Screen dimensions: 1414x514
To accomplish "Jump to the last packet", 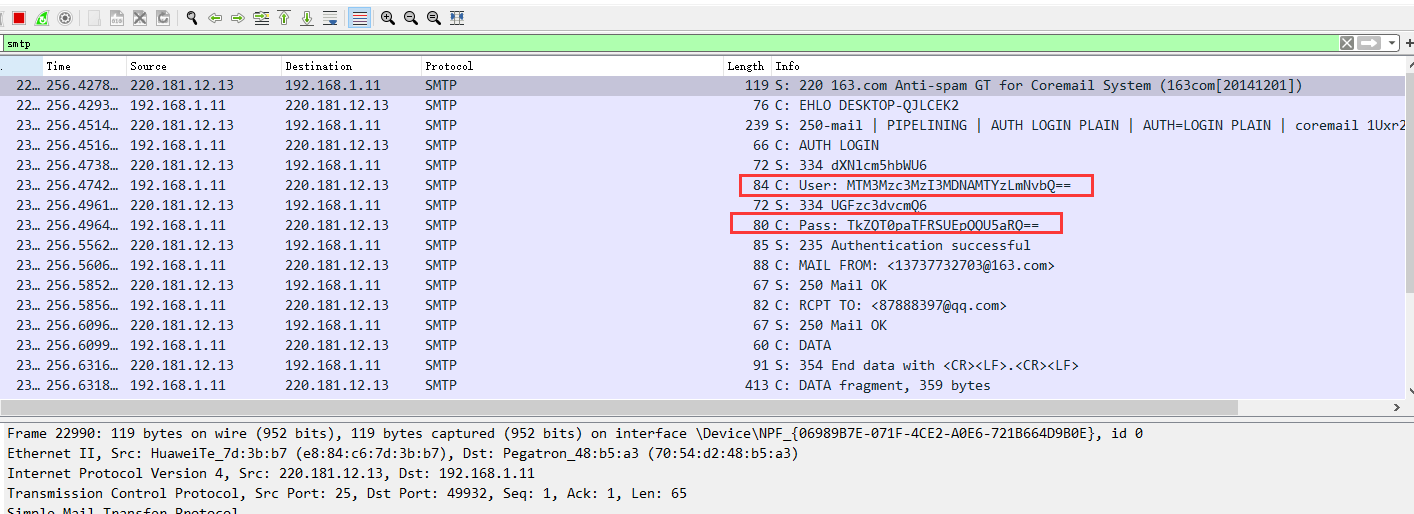I will point(307,18).
